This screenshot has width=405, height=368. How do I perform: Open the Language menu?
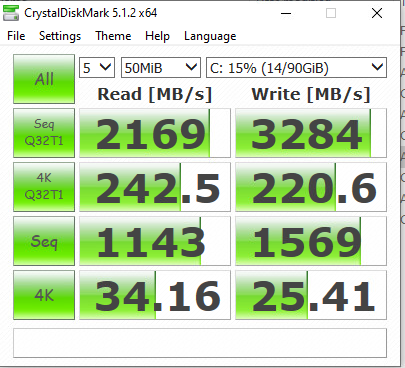pyautogui.click(x=210, y=36)
